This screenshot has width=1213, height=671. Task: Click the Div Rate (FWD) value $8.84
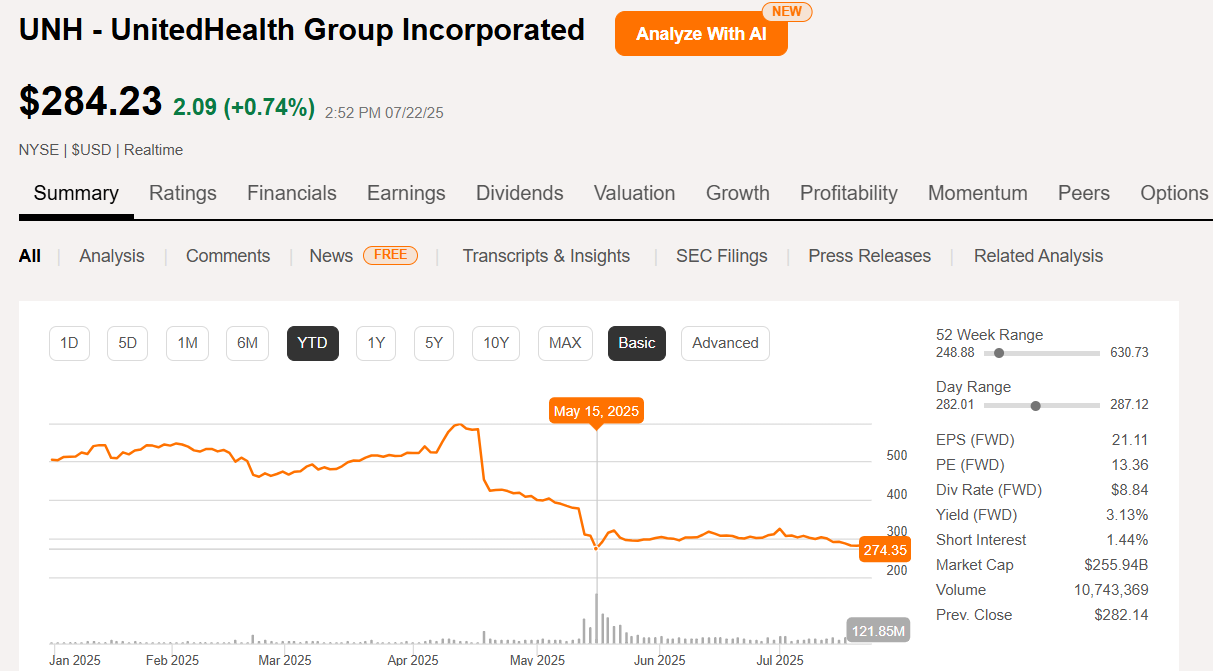coord(1128,490)
